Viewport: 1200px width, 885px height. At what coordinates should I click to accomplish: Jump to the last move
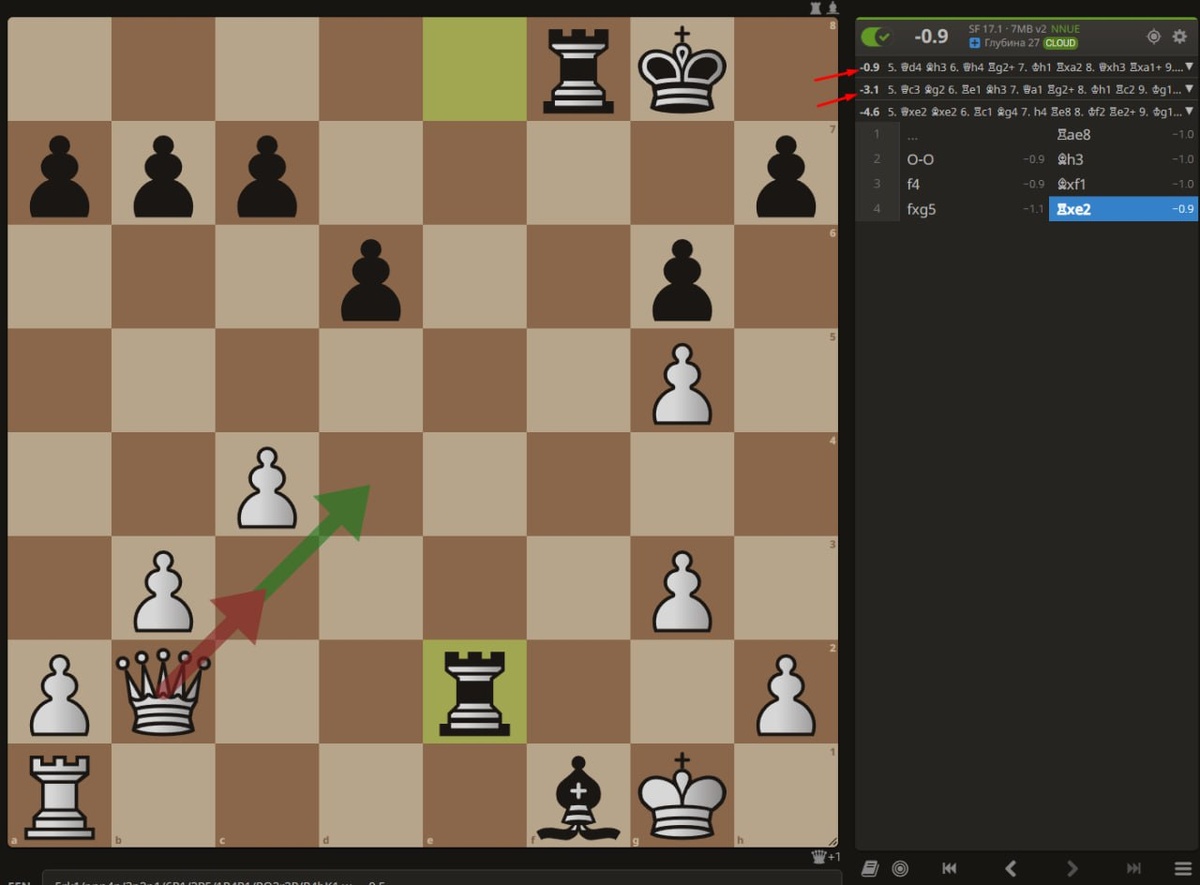coord(1134,869)
